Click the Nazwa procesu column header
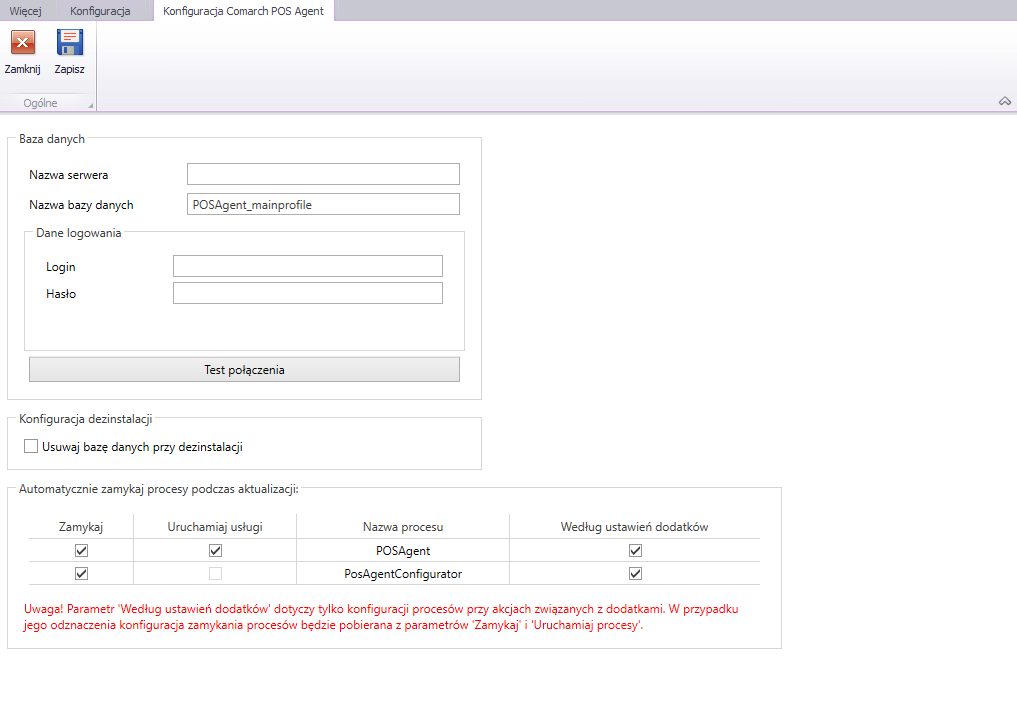Viewport: 1017px width, 705px height. [403, 527]
